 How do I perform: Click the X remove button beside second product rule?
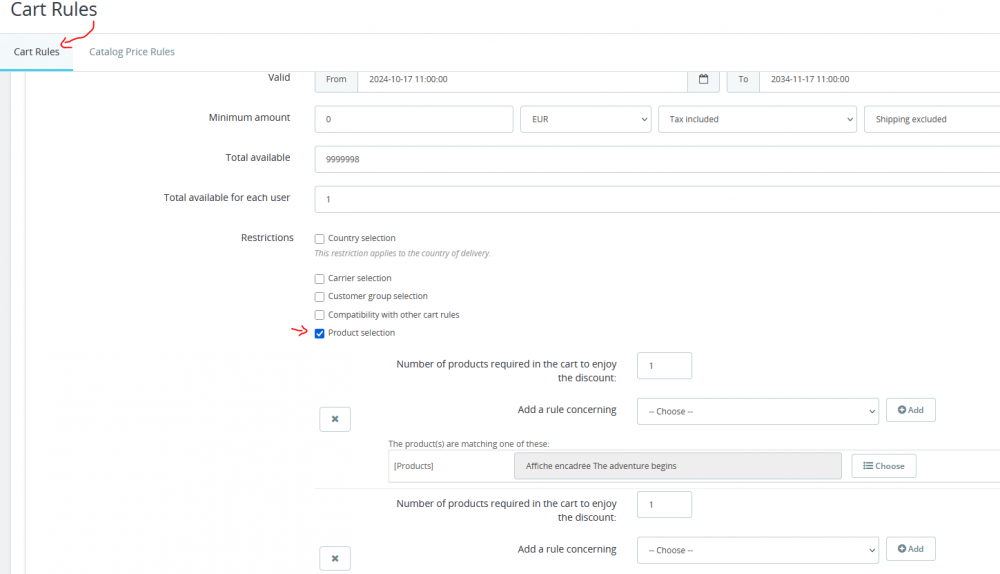point(335,558)
